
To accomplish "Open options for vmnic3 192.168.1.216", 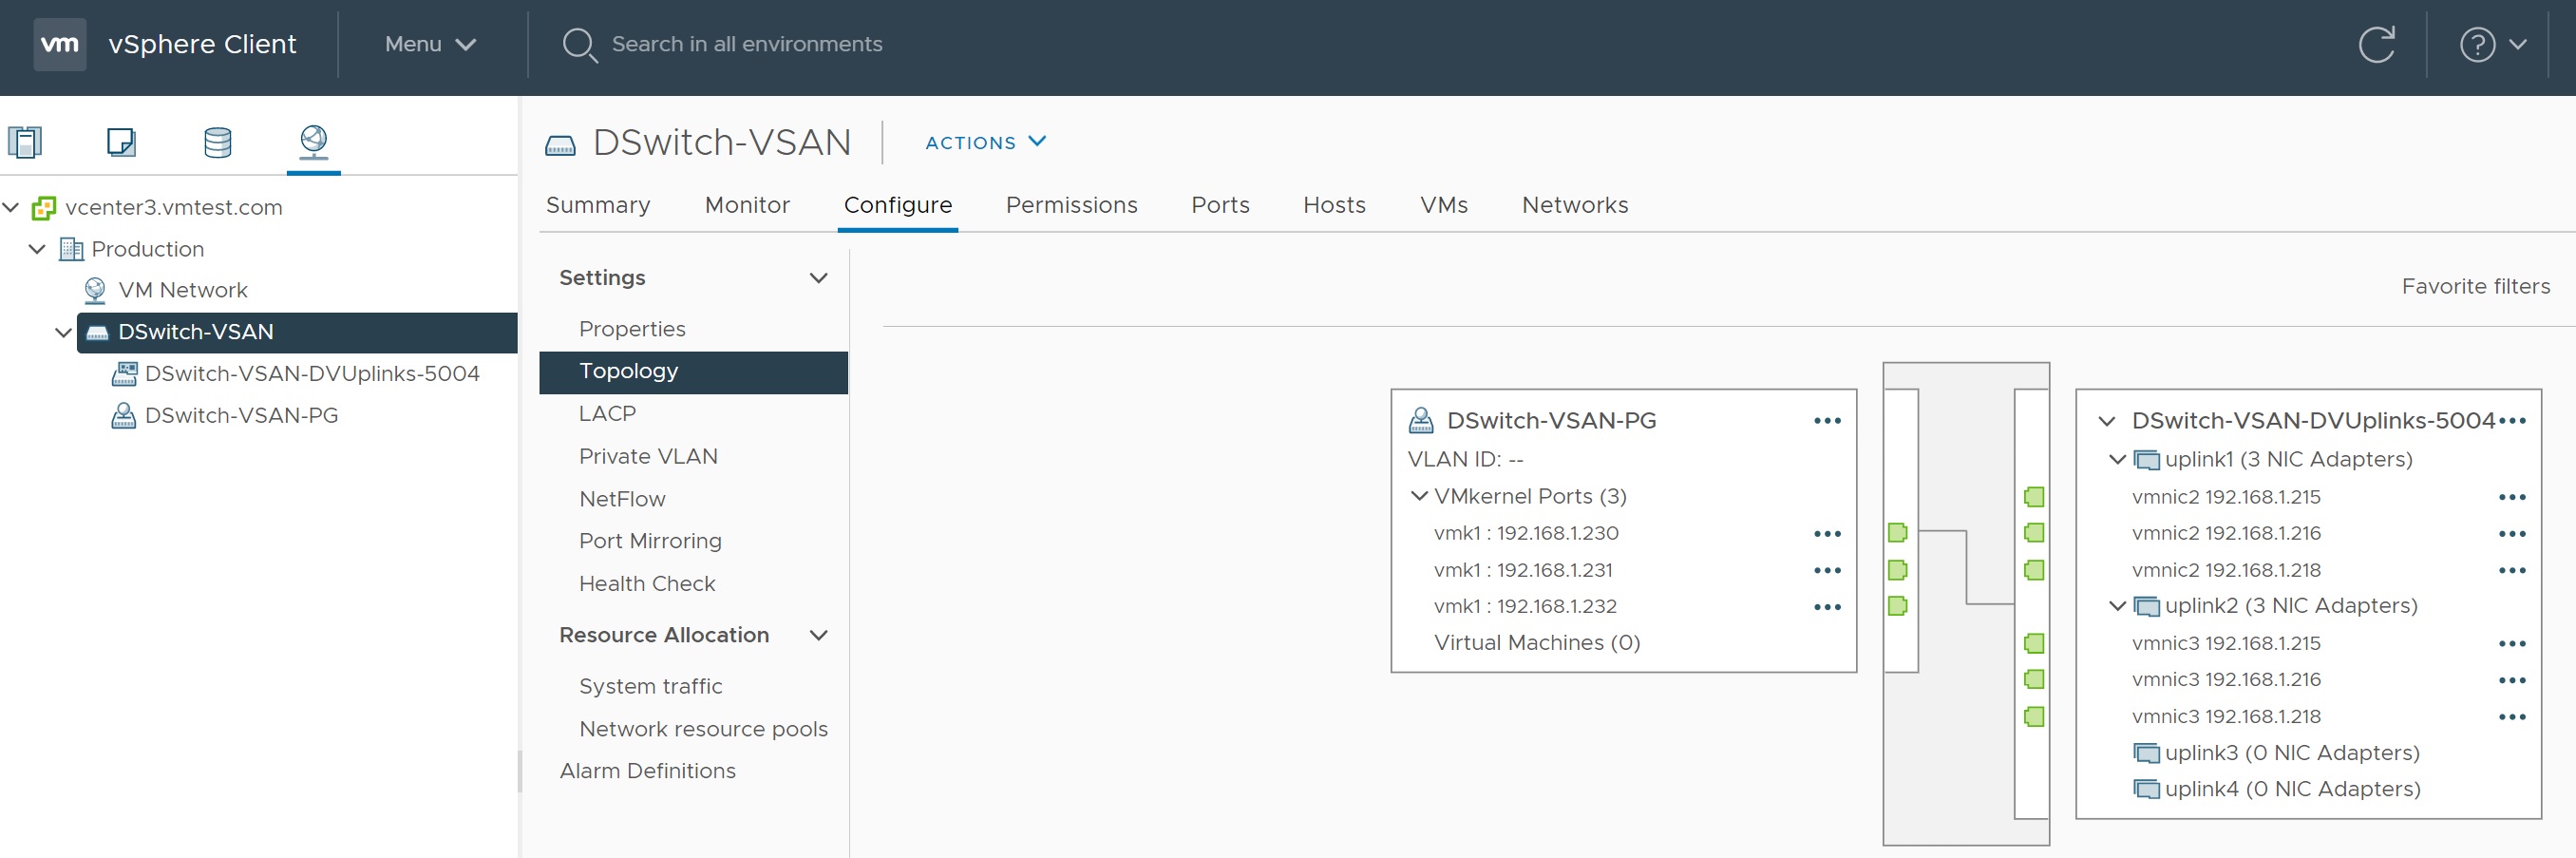I will 2511,680.
